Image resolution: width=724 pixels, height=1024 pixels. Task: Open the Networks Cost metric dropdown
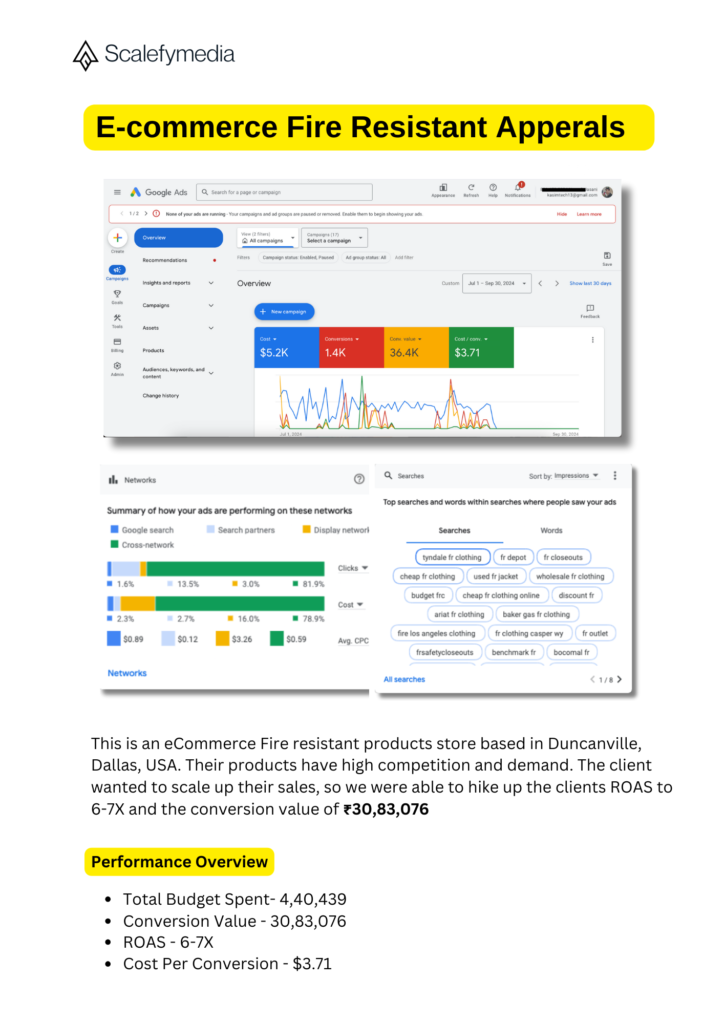click(351, 605)
